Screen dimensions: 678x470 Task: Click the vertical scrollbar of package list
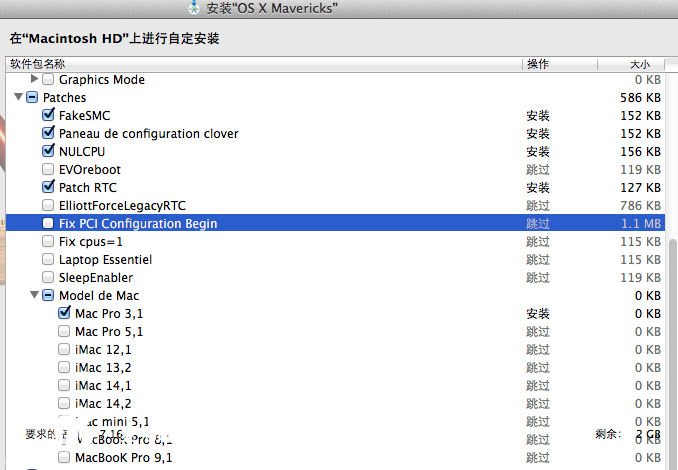tap(672, 300)
